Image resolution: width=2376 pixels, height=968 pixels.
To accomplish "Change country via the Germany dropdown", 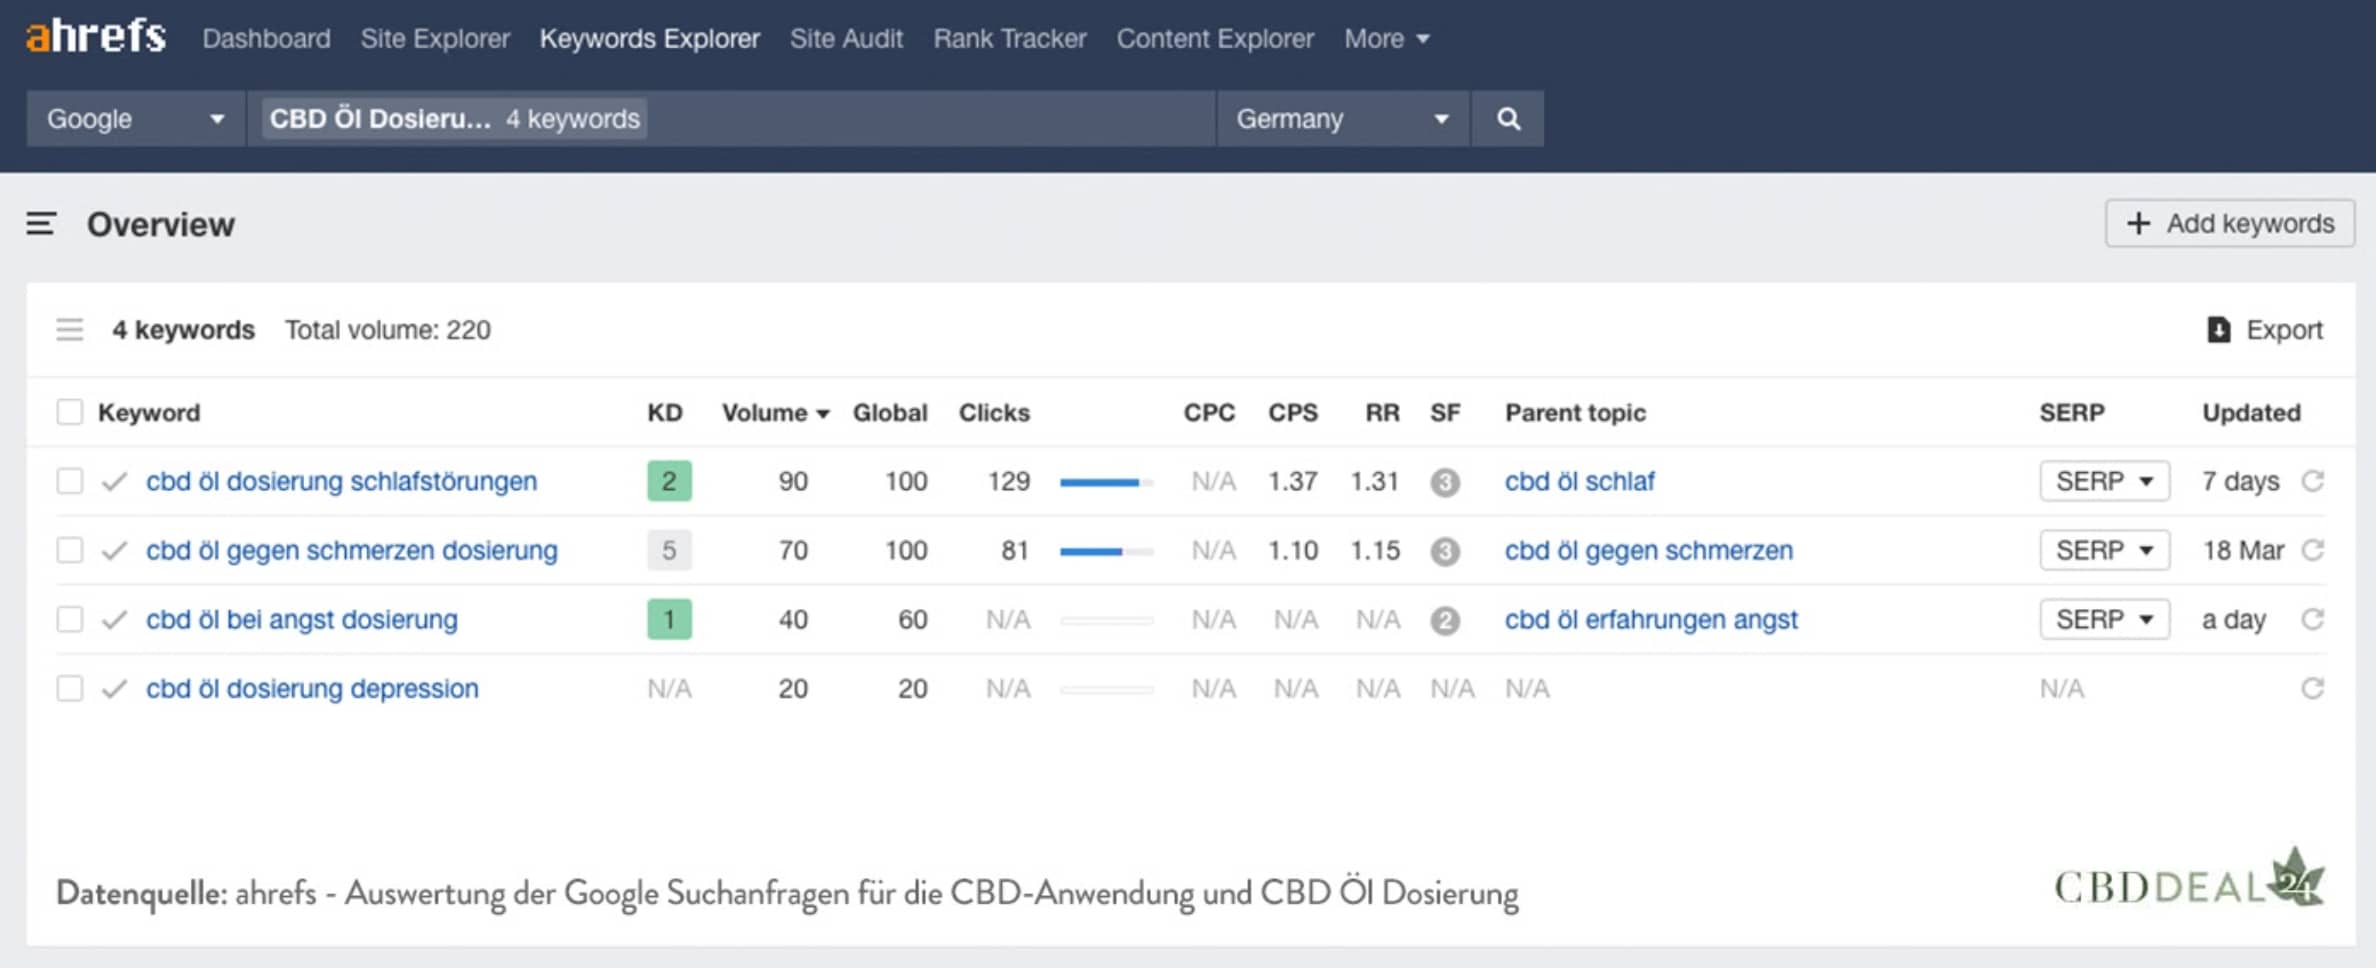I will [x=1342, y=118].
